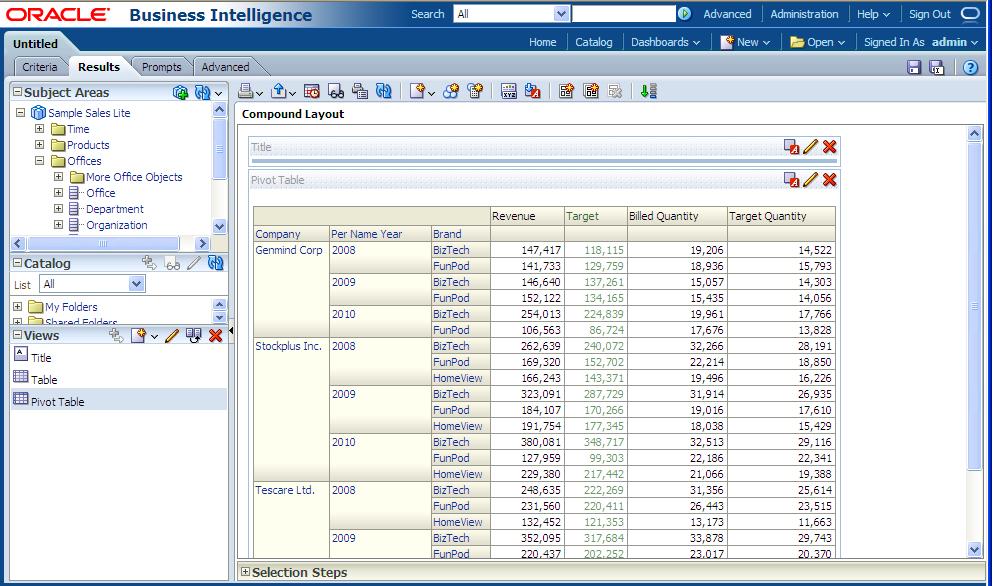This screenshot has width=993, height=586.
Task: Click the Save As disk icon
Action: coord(937,67)
